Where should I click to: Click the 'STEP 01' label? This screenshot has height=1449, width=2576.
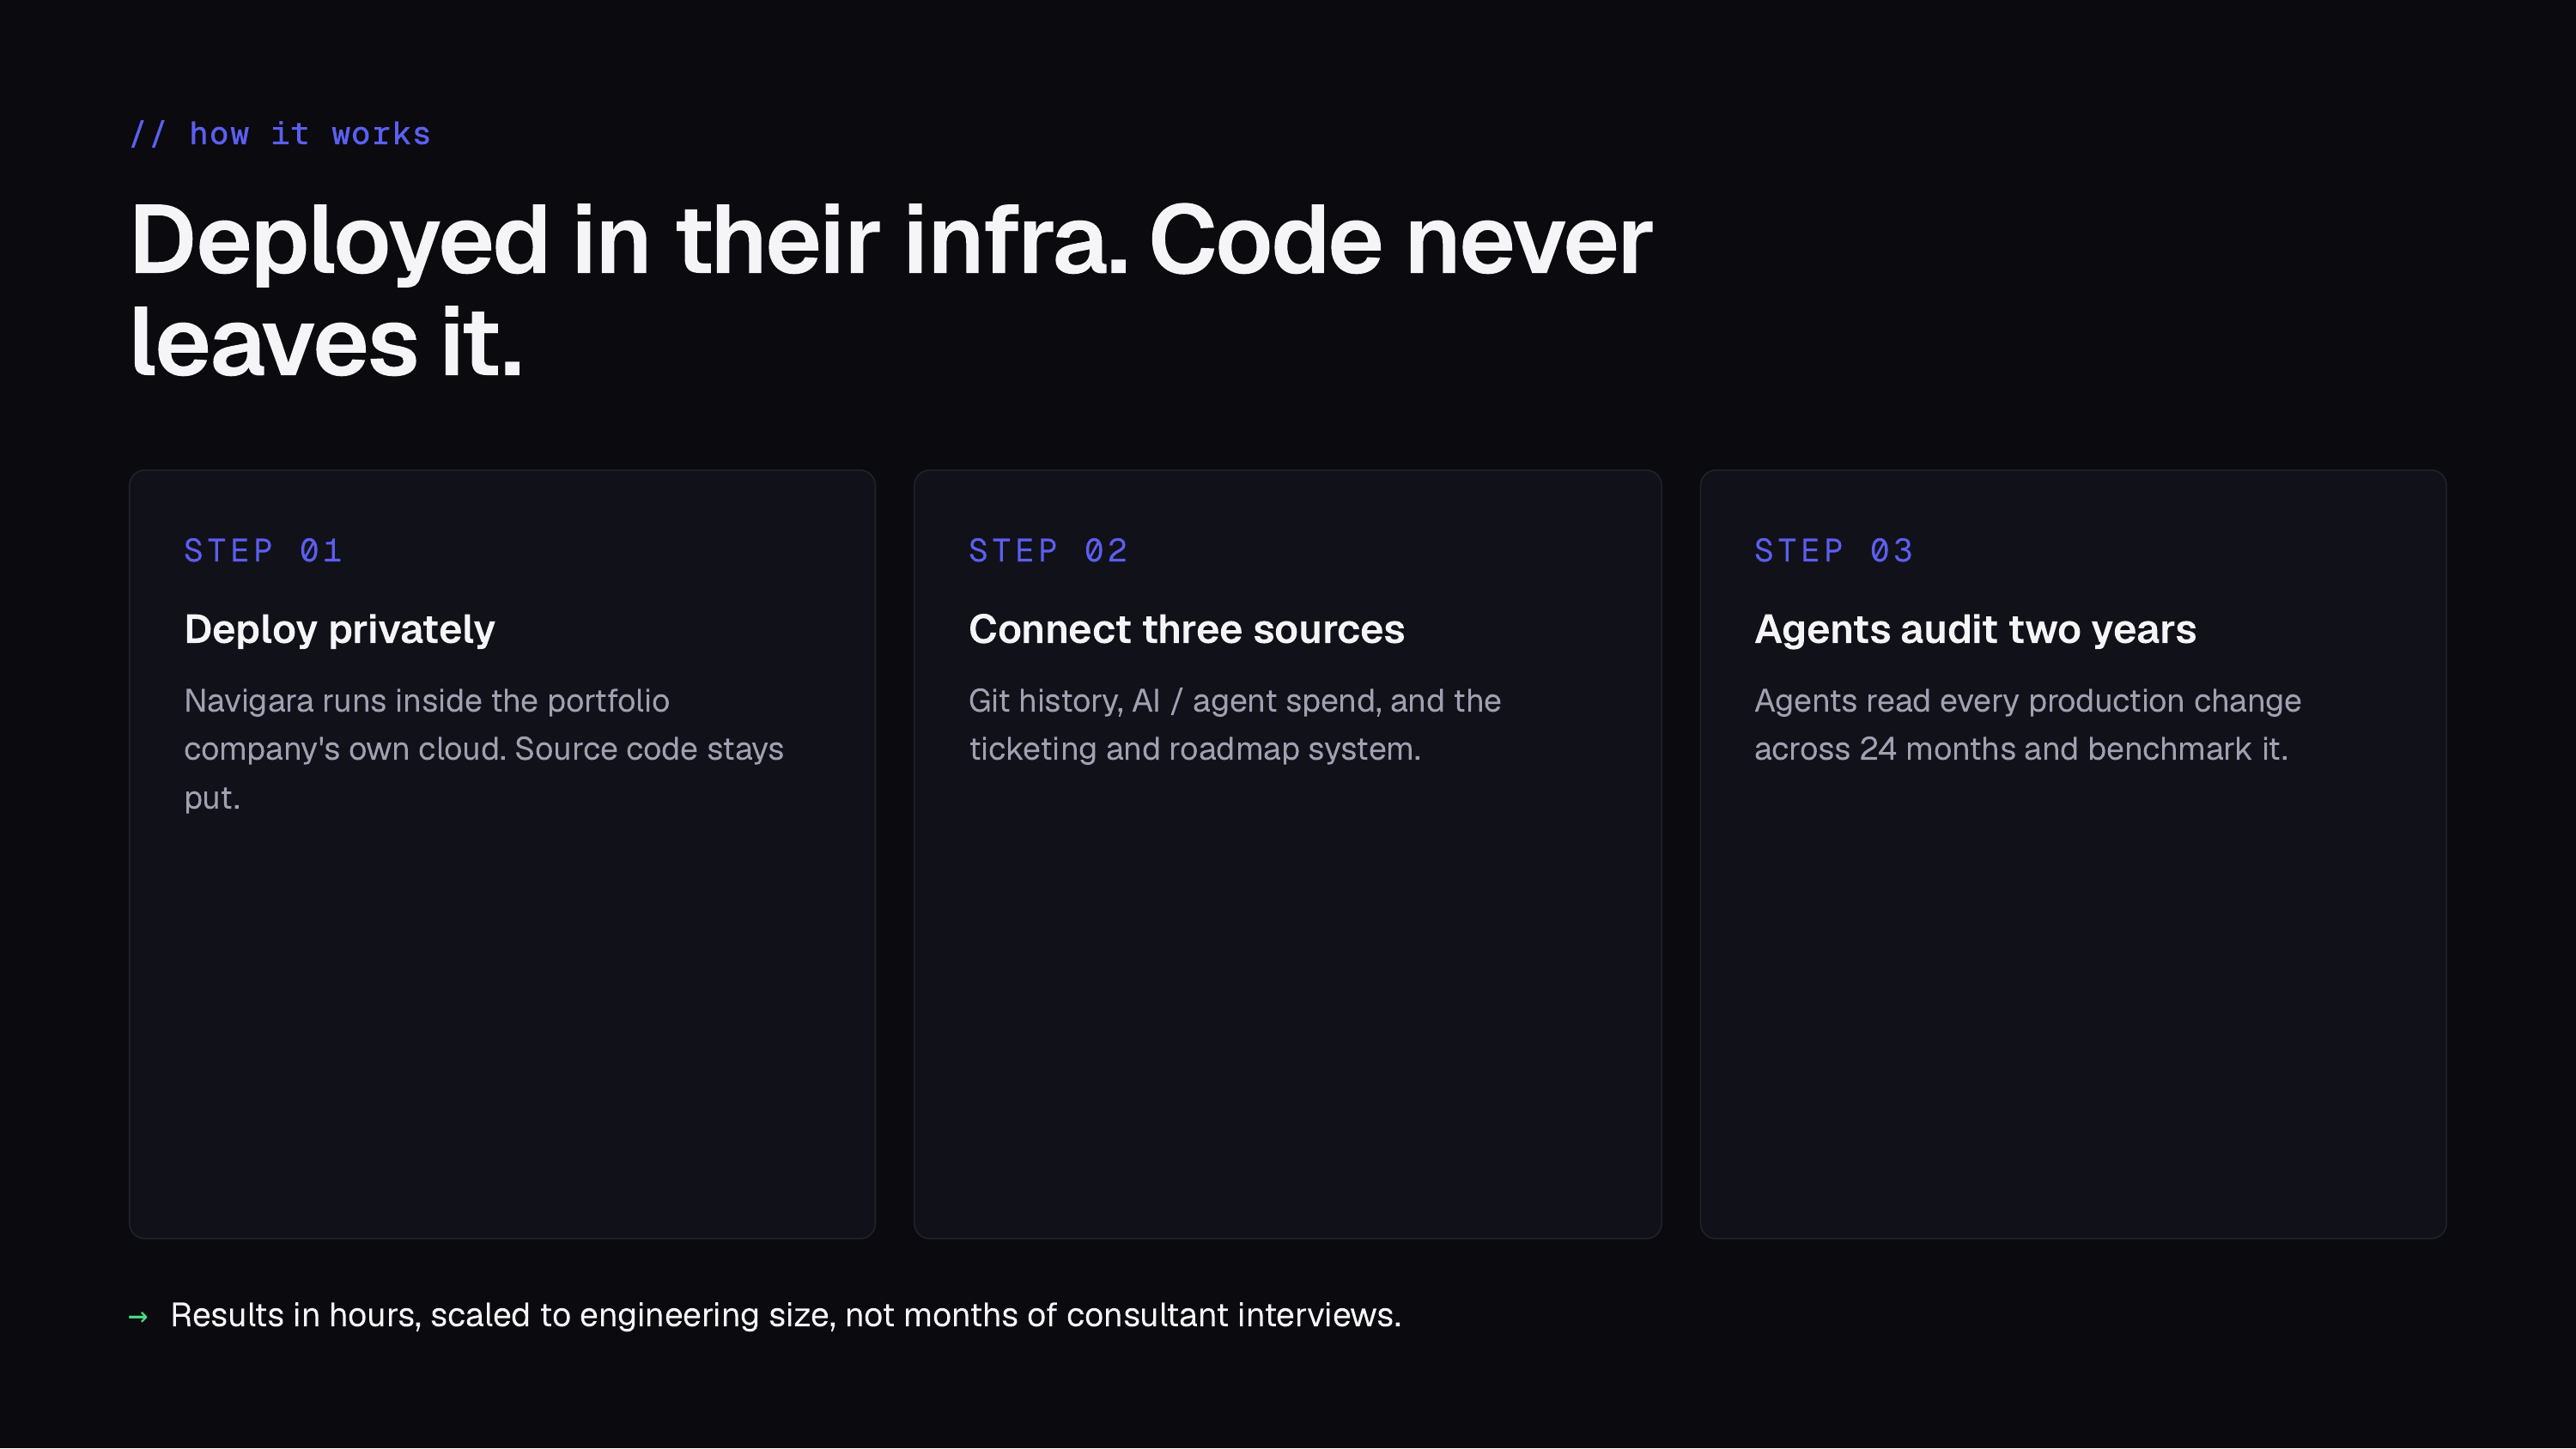pos(263,551)
